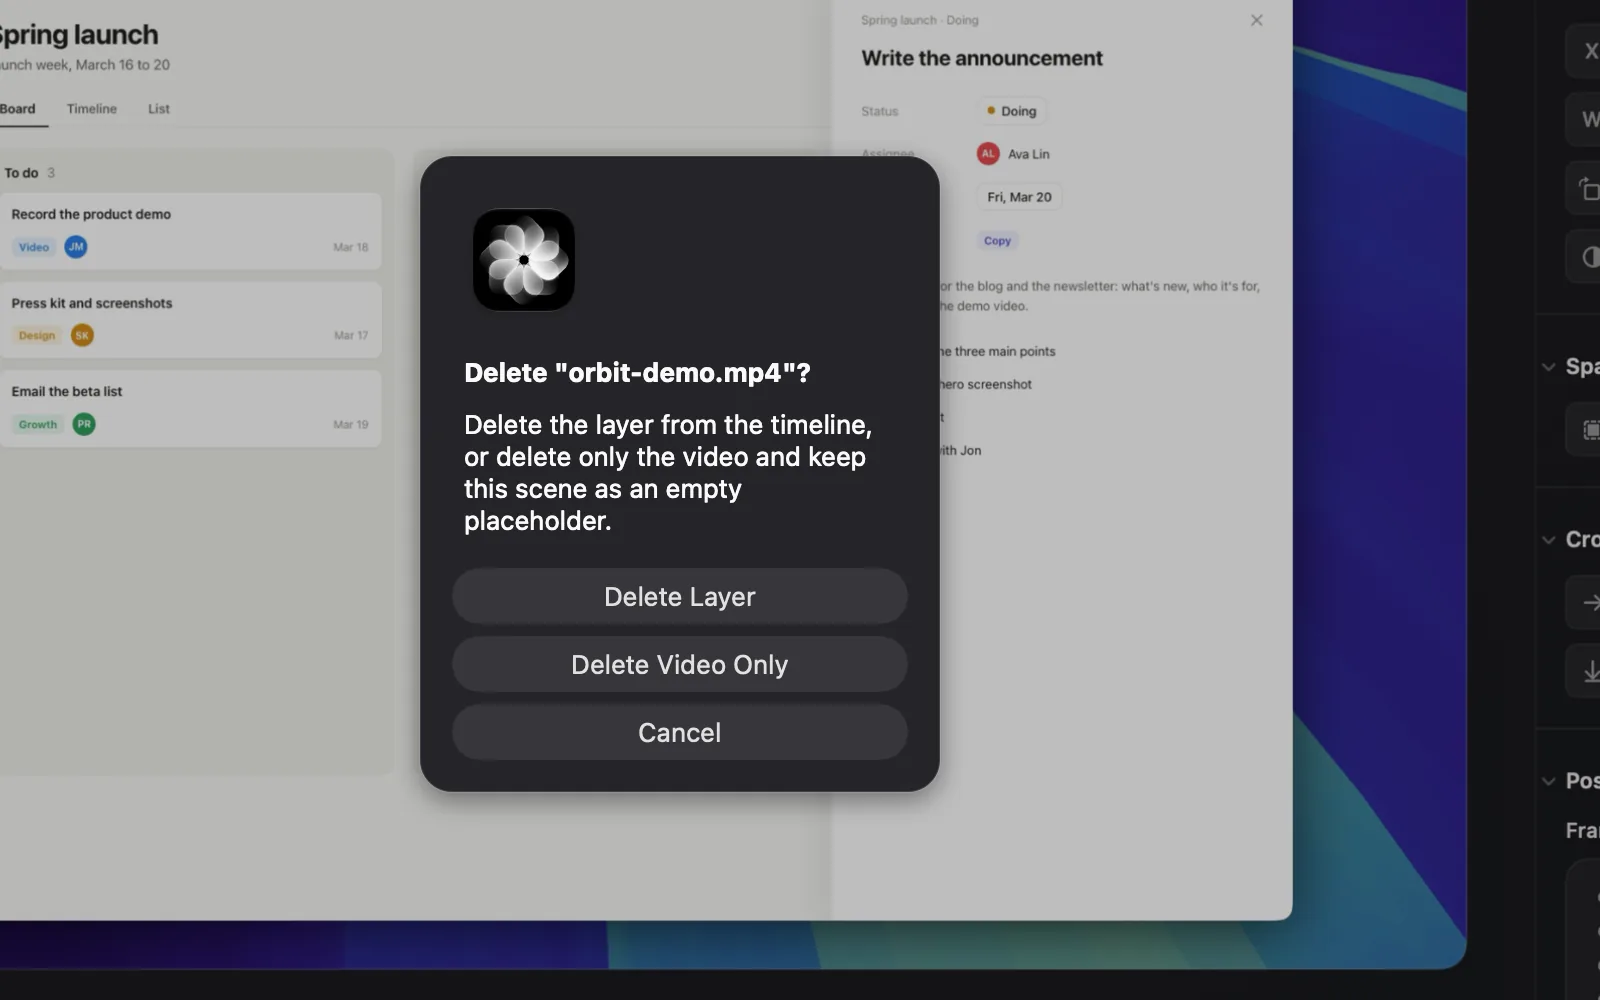Click the Copy tag in the detail panel

point(997,241)
